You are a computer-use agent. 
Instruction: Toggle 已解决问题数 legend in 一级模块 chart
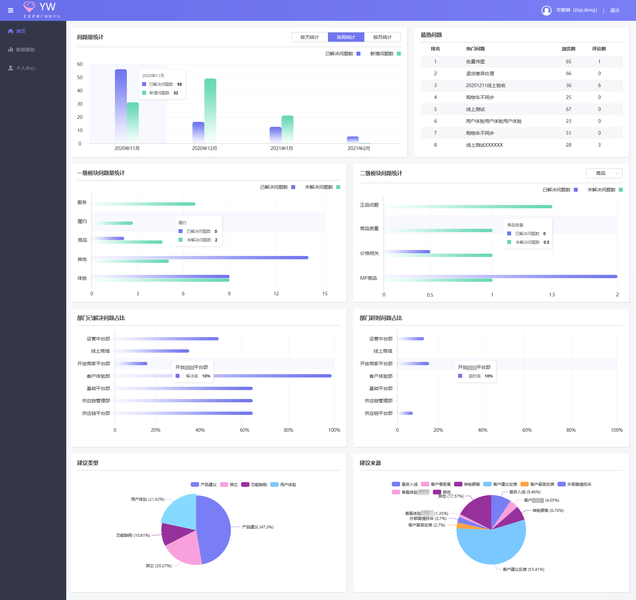click(x=277, y=187)
